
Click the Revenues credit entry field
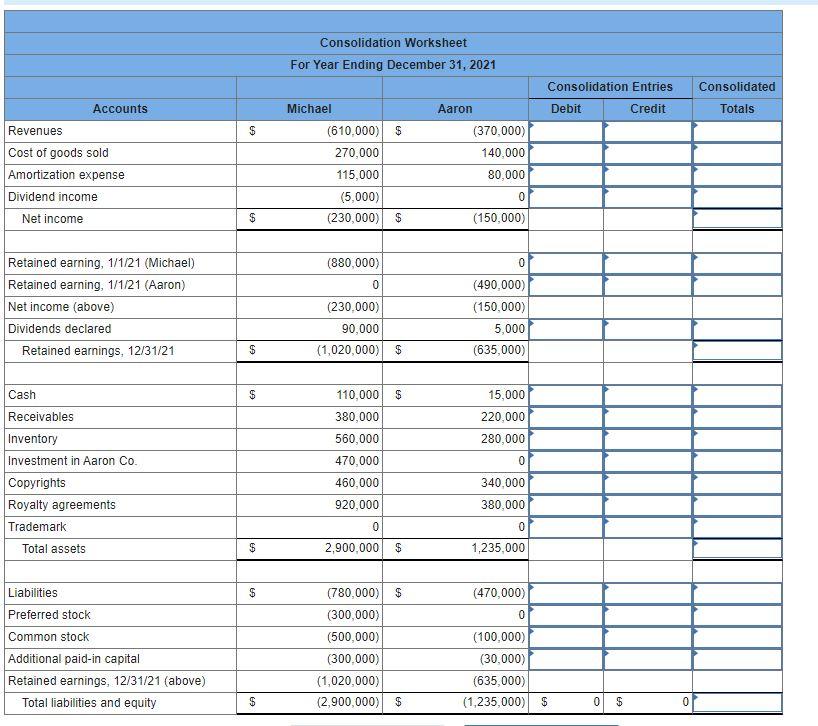tap(648, 131)
